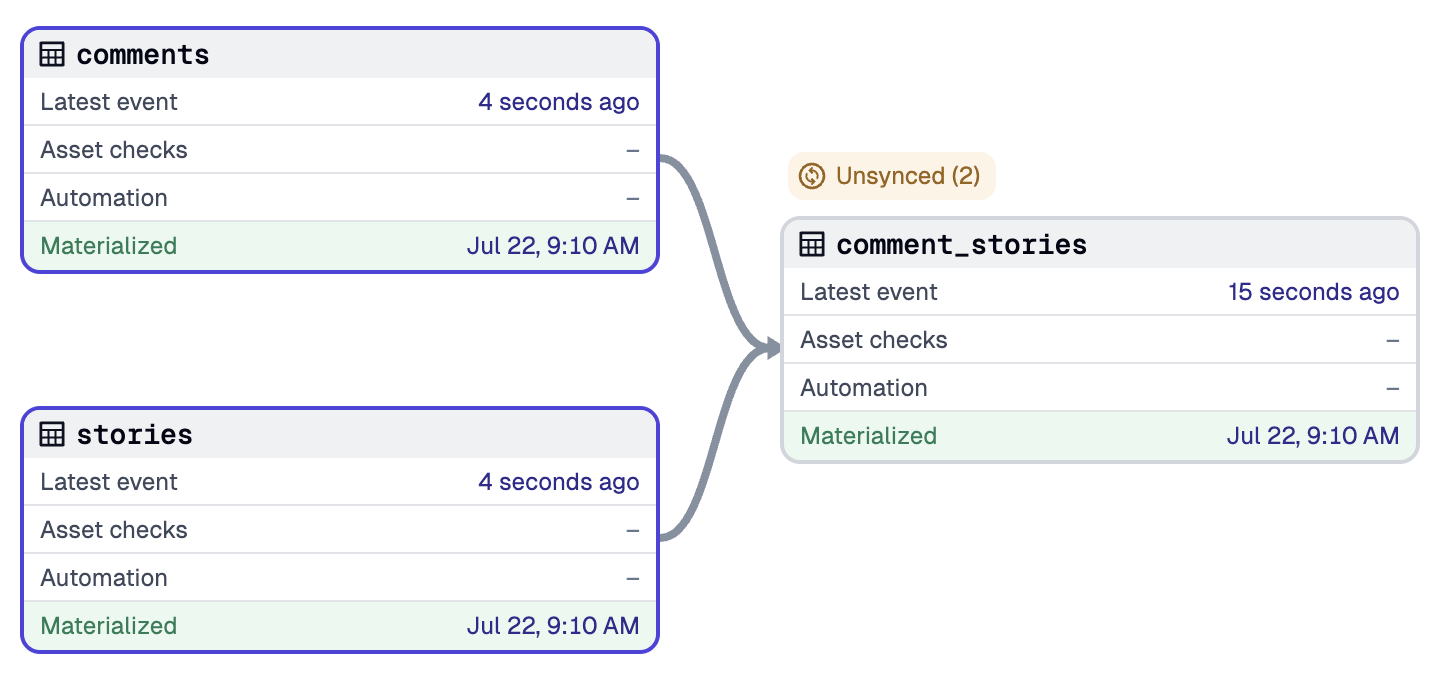The height and width of the screenshot is (700, 1440).
Task: Click the Asset checks row in comments
Action: click(x=340, y=150)
